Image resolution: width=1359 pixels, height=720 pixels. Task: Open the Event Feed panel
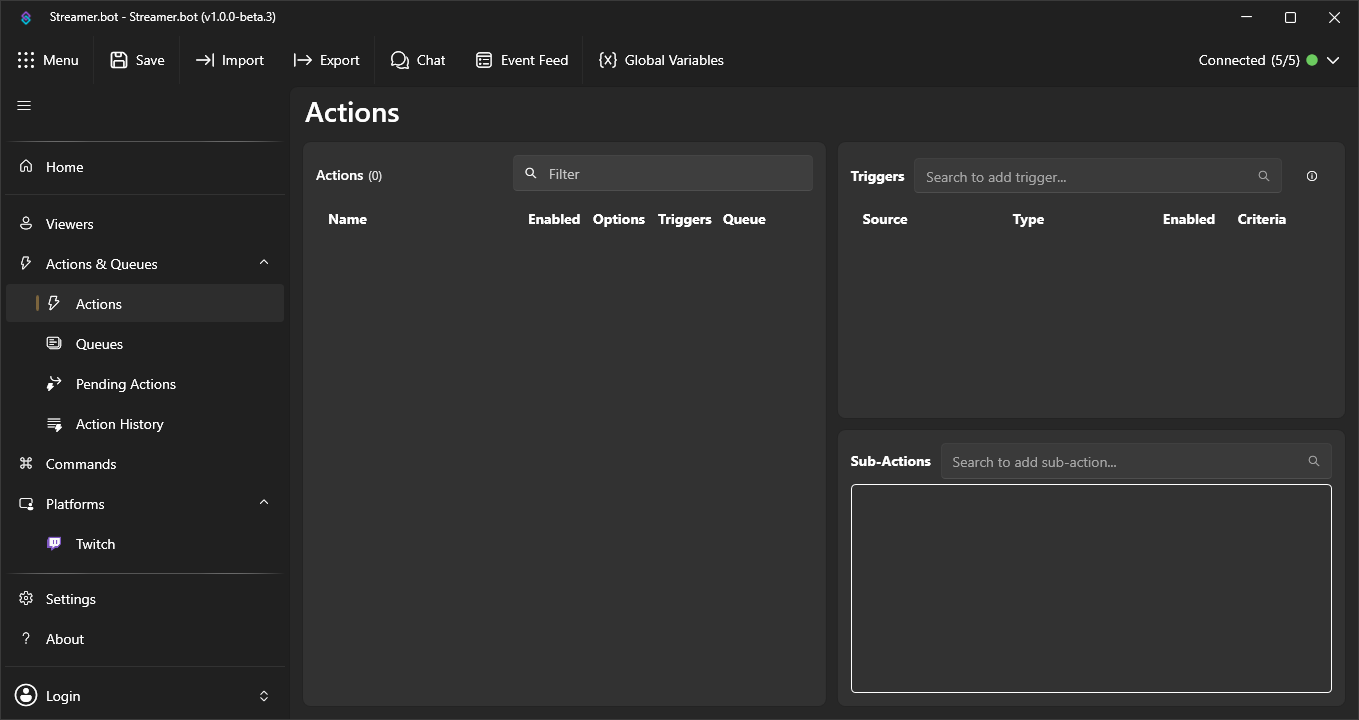click(x=522, y=60)
